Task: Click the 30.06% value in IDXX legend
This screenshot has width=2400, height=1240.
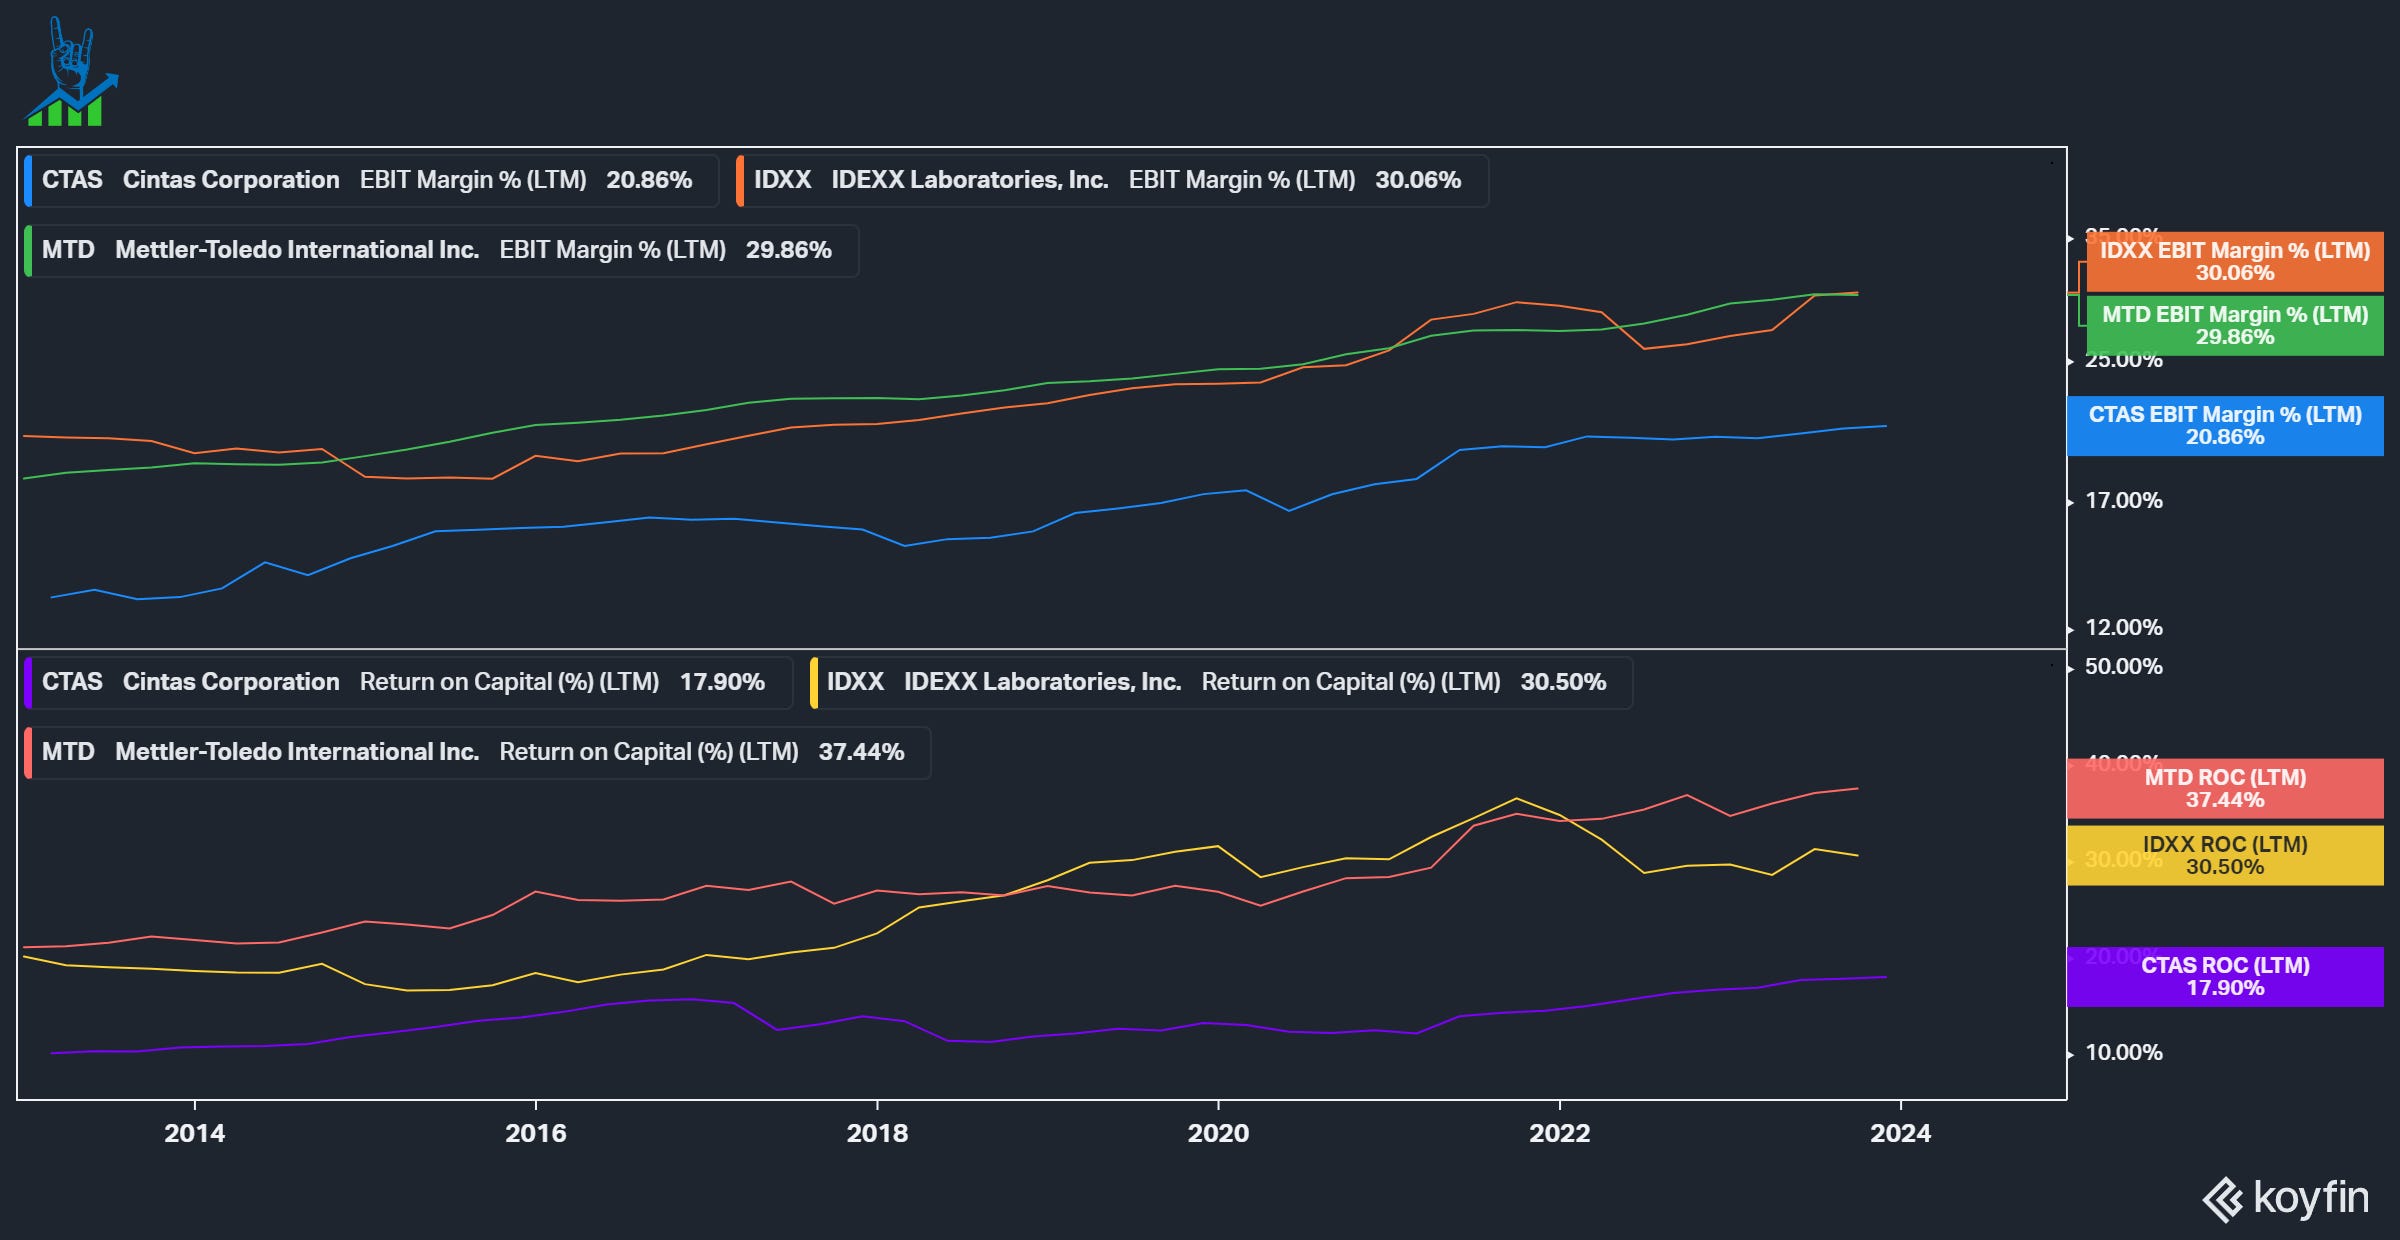Action: [1418, 181]
